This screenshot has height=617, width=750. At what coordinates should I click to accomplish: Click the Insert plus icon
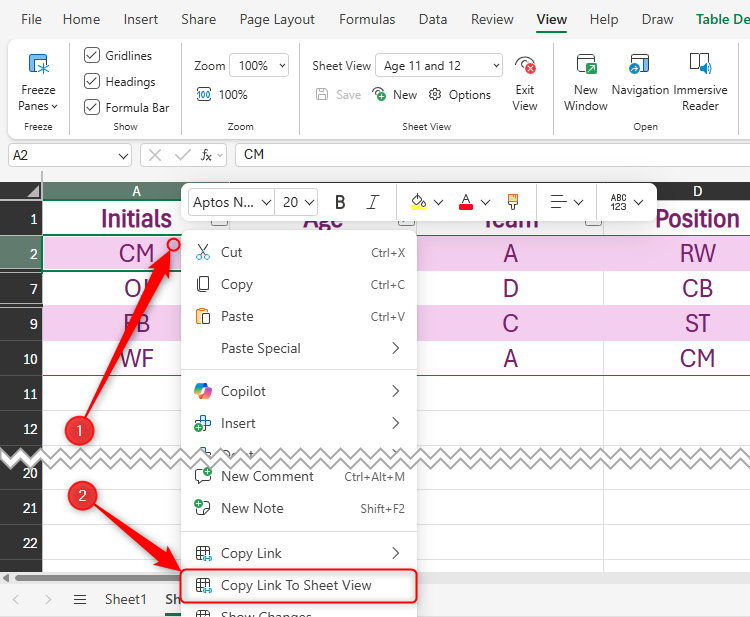[203, 423]
